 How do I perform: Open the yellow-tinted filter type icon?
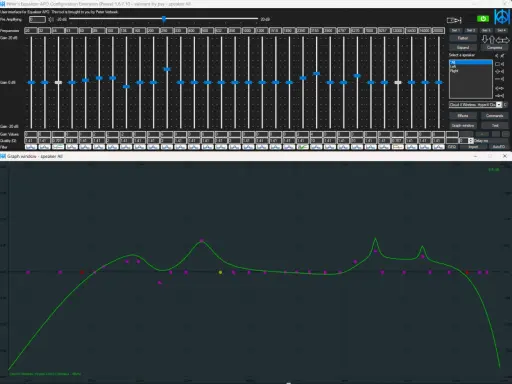pyautogui.click(x=398, y=147)
